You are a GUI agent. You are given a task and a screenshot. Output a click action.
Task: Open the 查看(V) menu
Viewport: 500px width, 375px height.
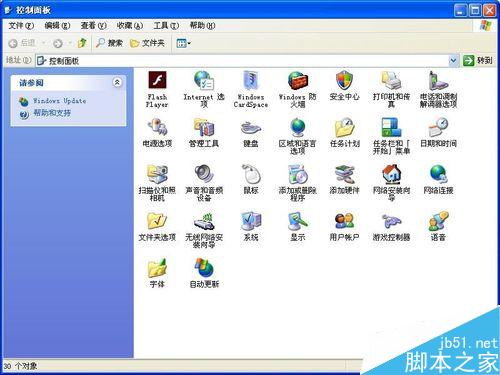93,25
